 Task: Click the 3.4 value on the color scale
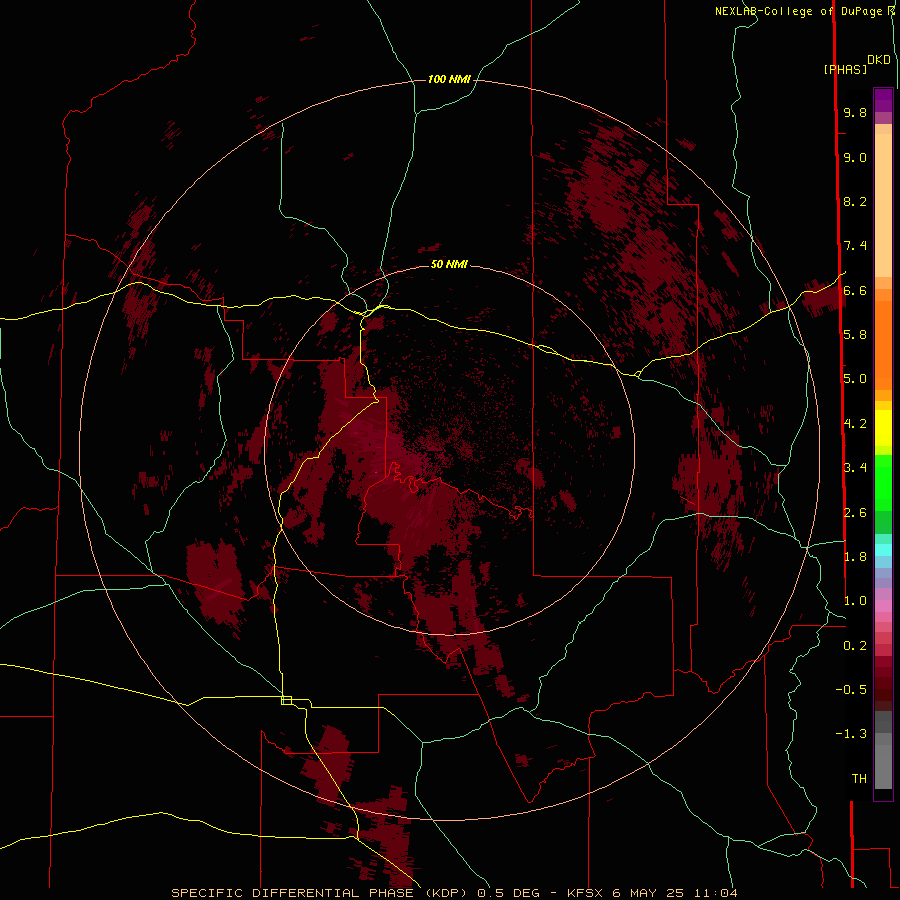coord(855,468)
